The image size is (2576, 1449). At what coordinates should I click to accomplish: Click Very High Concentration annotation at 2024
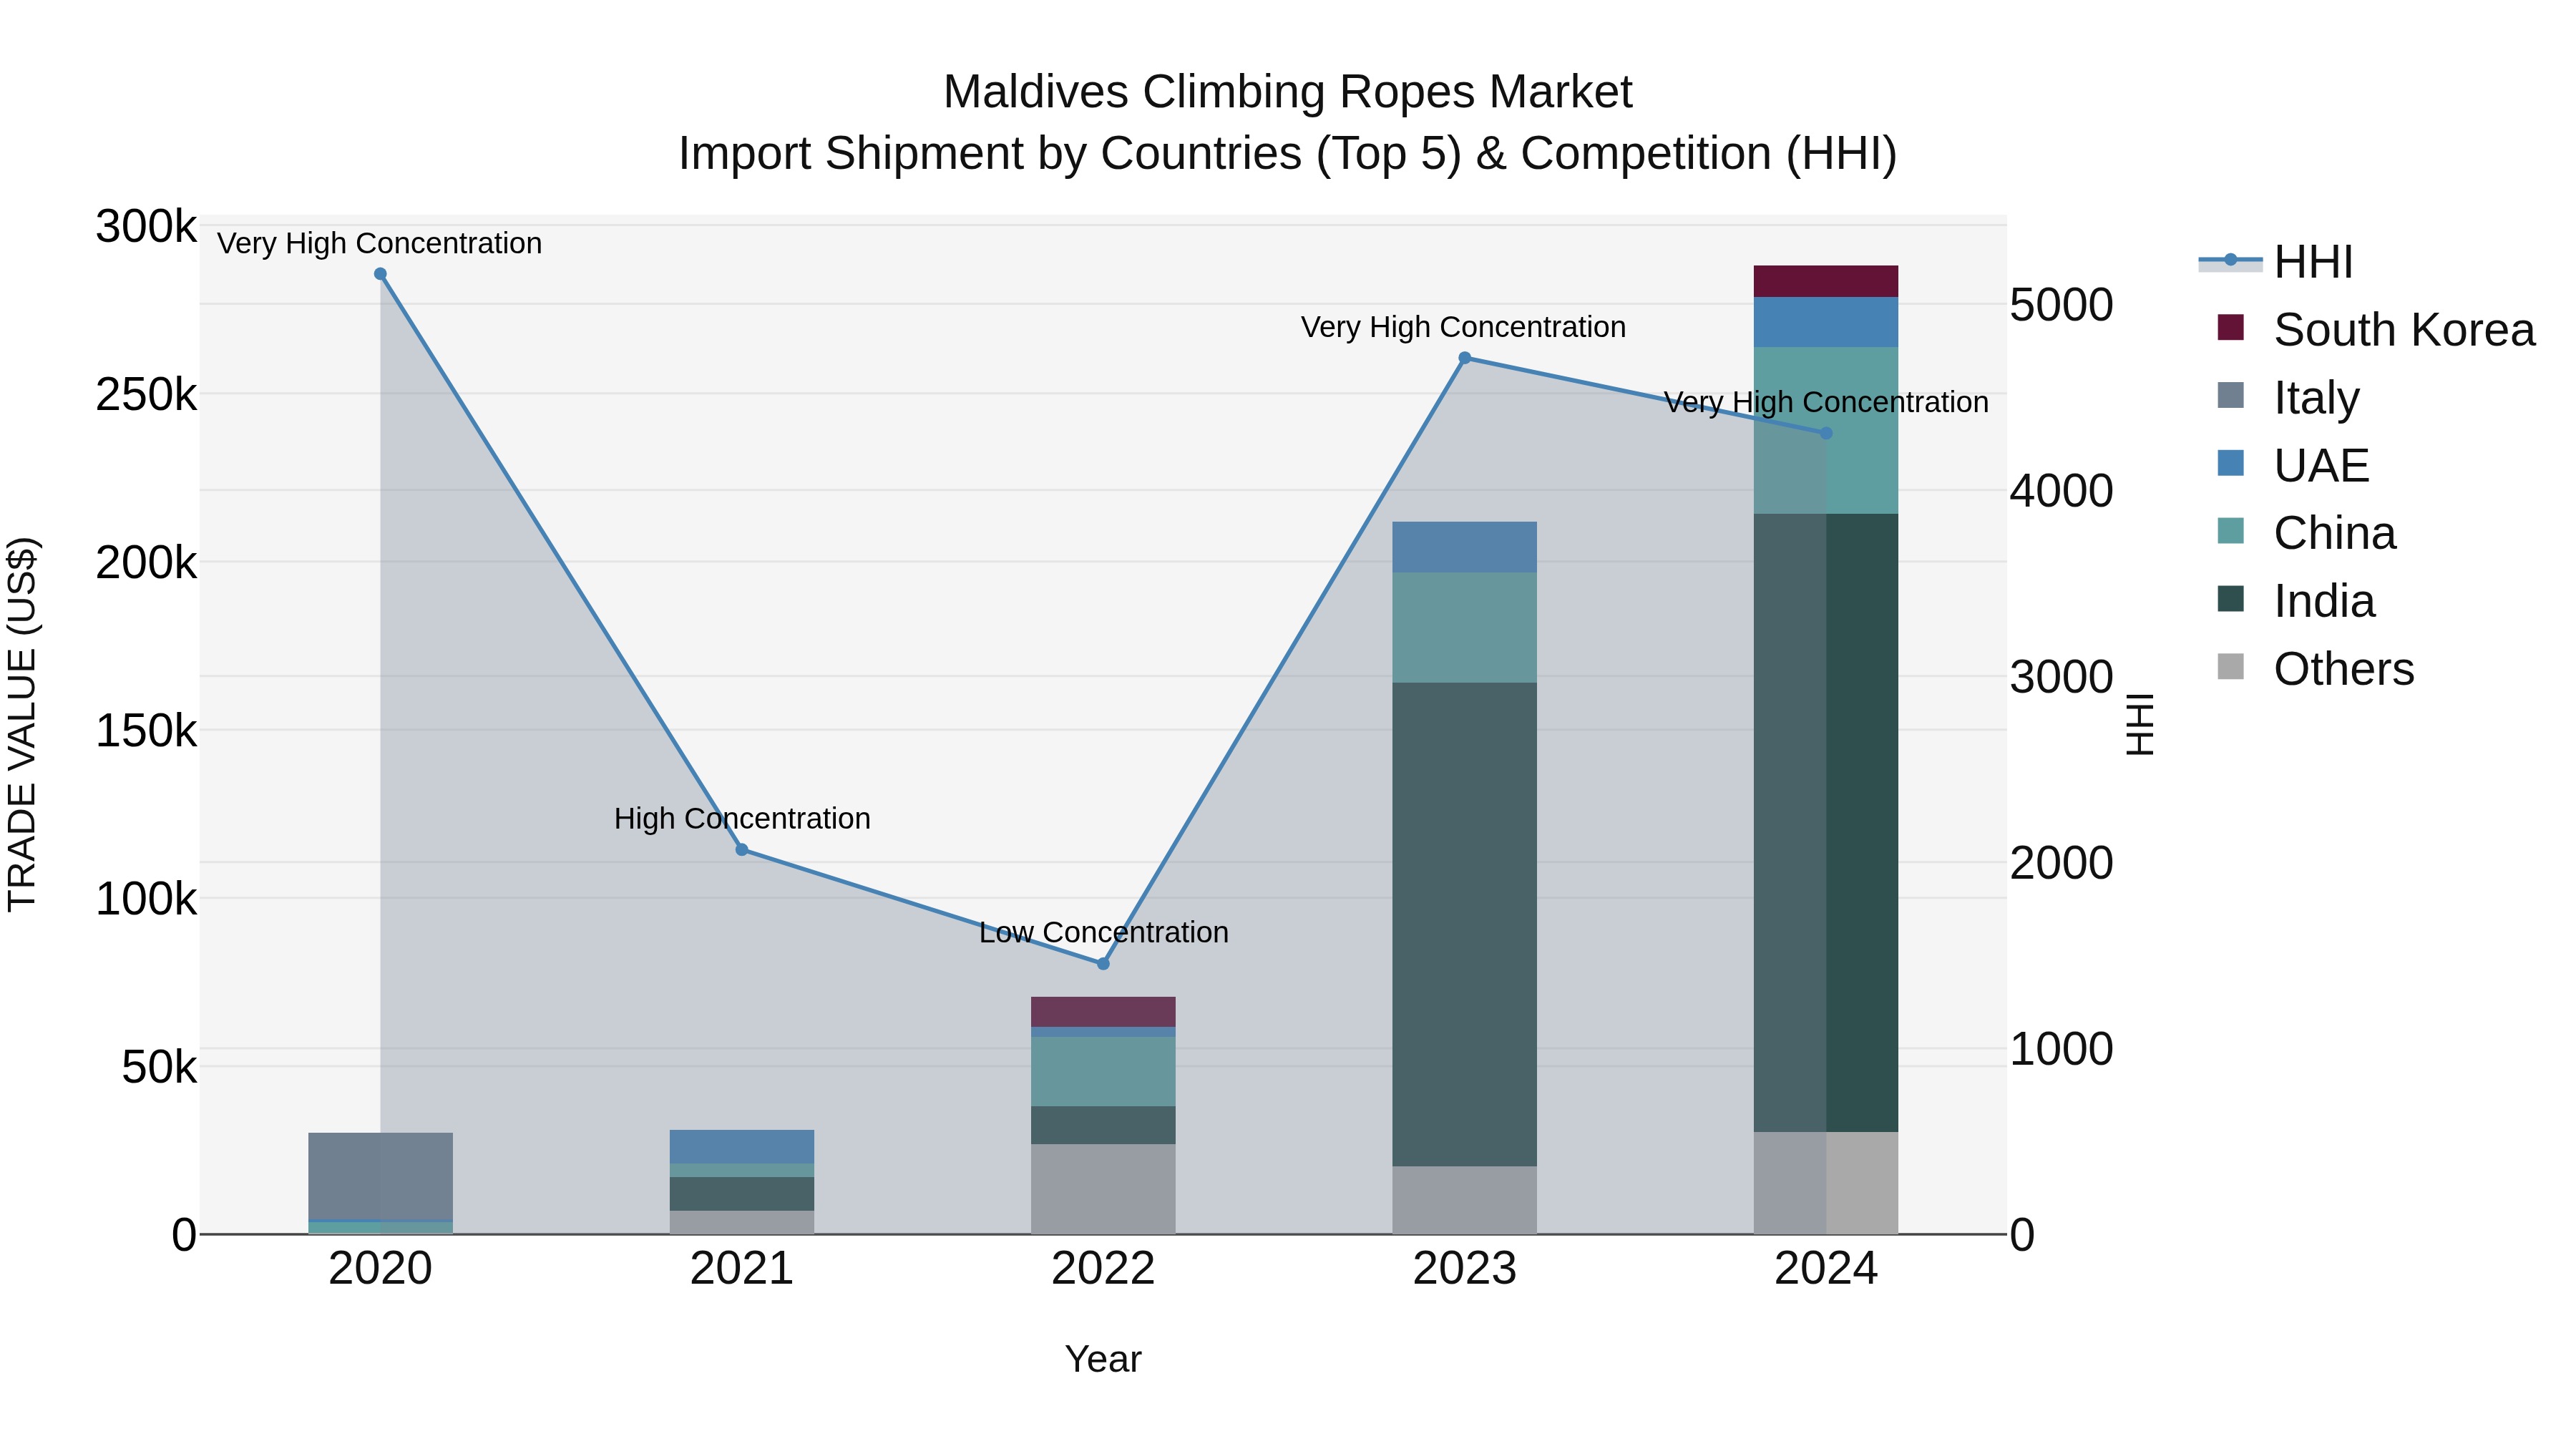point(1826,403)
